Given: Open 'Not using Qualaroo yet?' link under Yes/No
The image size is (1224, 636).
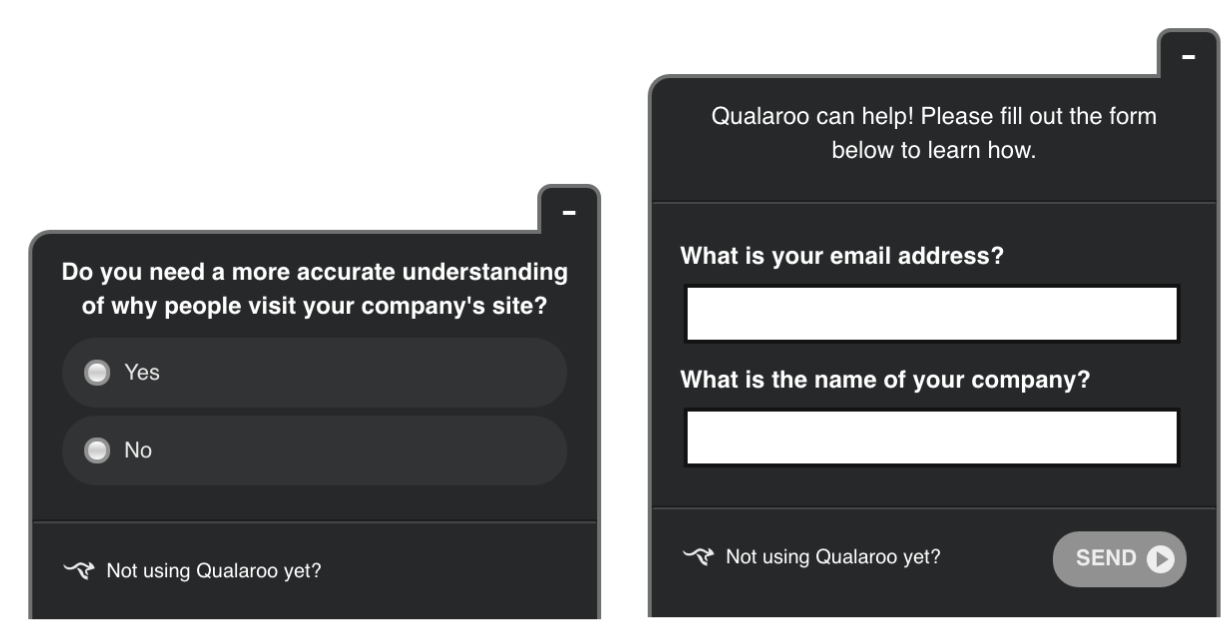Looking at the screenshot, I should (214, 572).
